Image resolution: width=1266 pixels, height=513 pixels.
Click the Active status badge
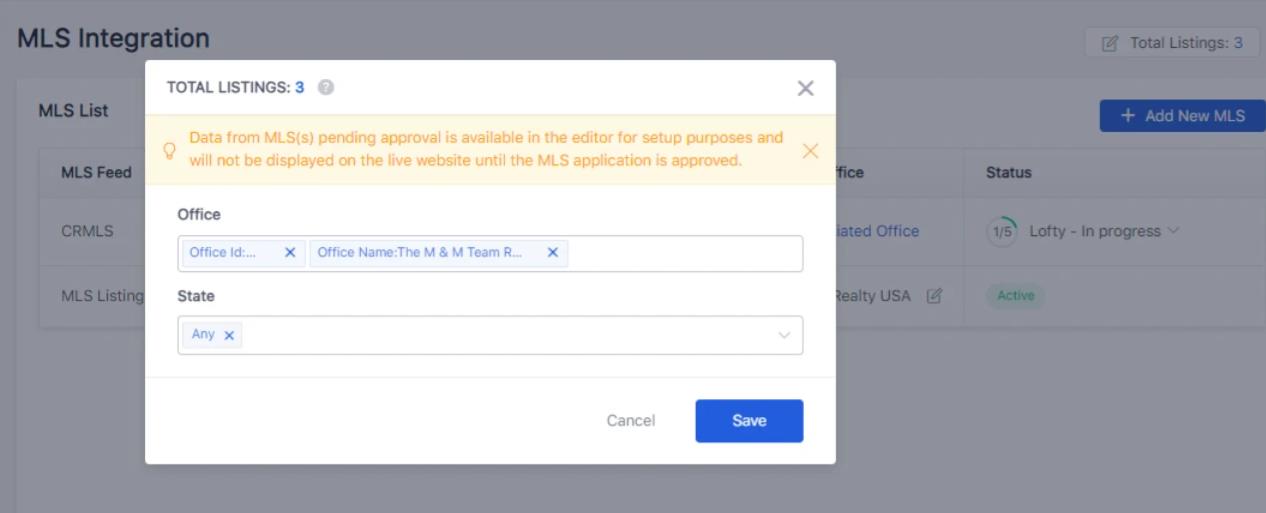tap(1015, 296)
